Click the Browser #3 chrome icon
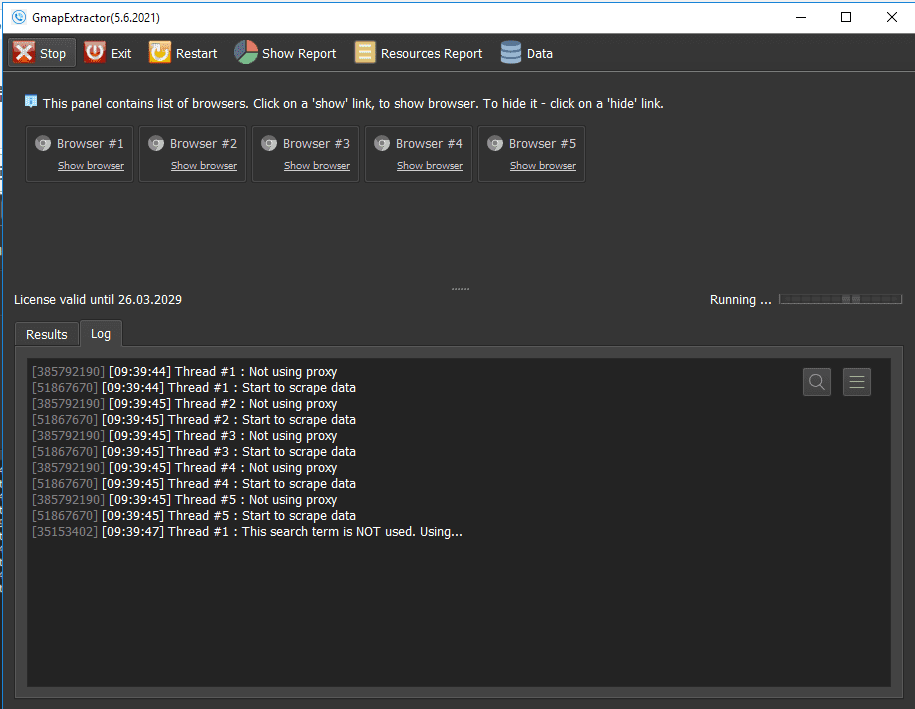 tap(269, 144)
